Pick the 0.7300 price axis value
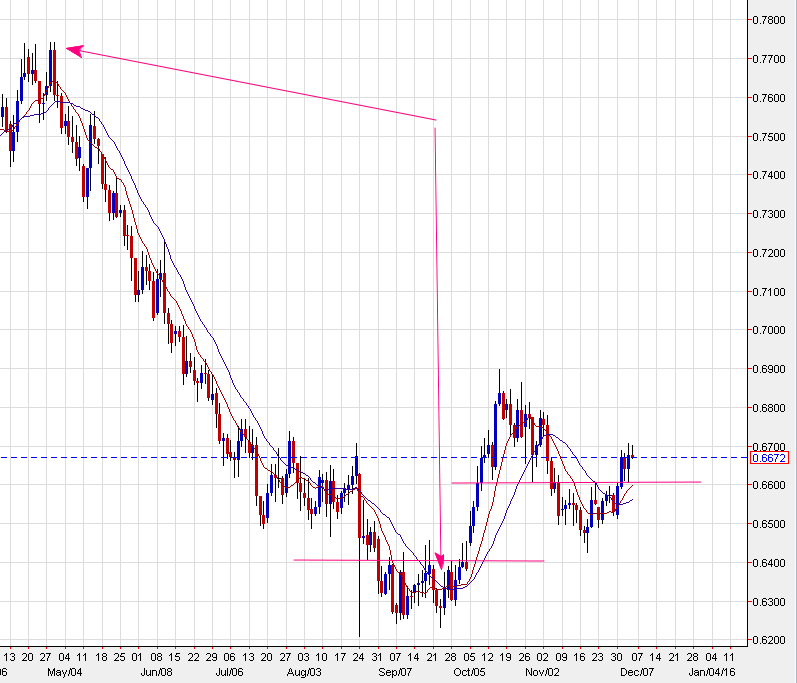This screenshot has height=683, width=797. tap(769, 214)
